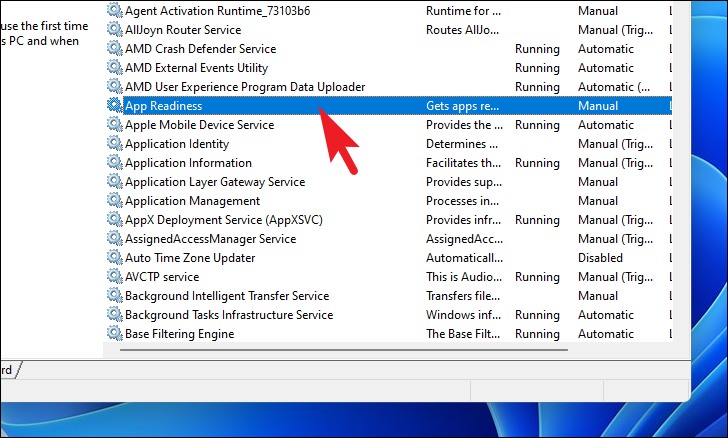Select the Application Identity service name

tap(177, 144)
